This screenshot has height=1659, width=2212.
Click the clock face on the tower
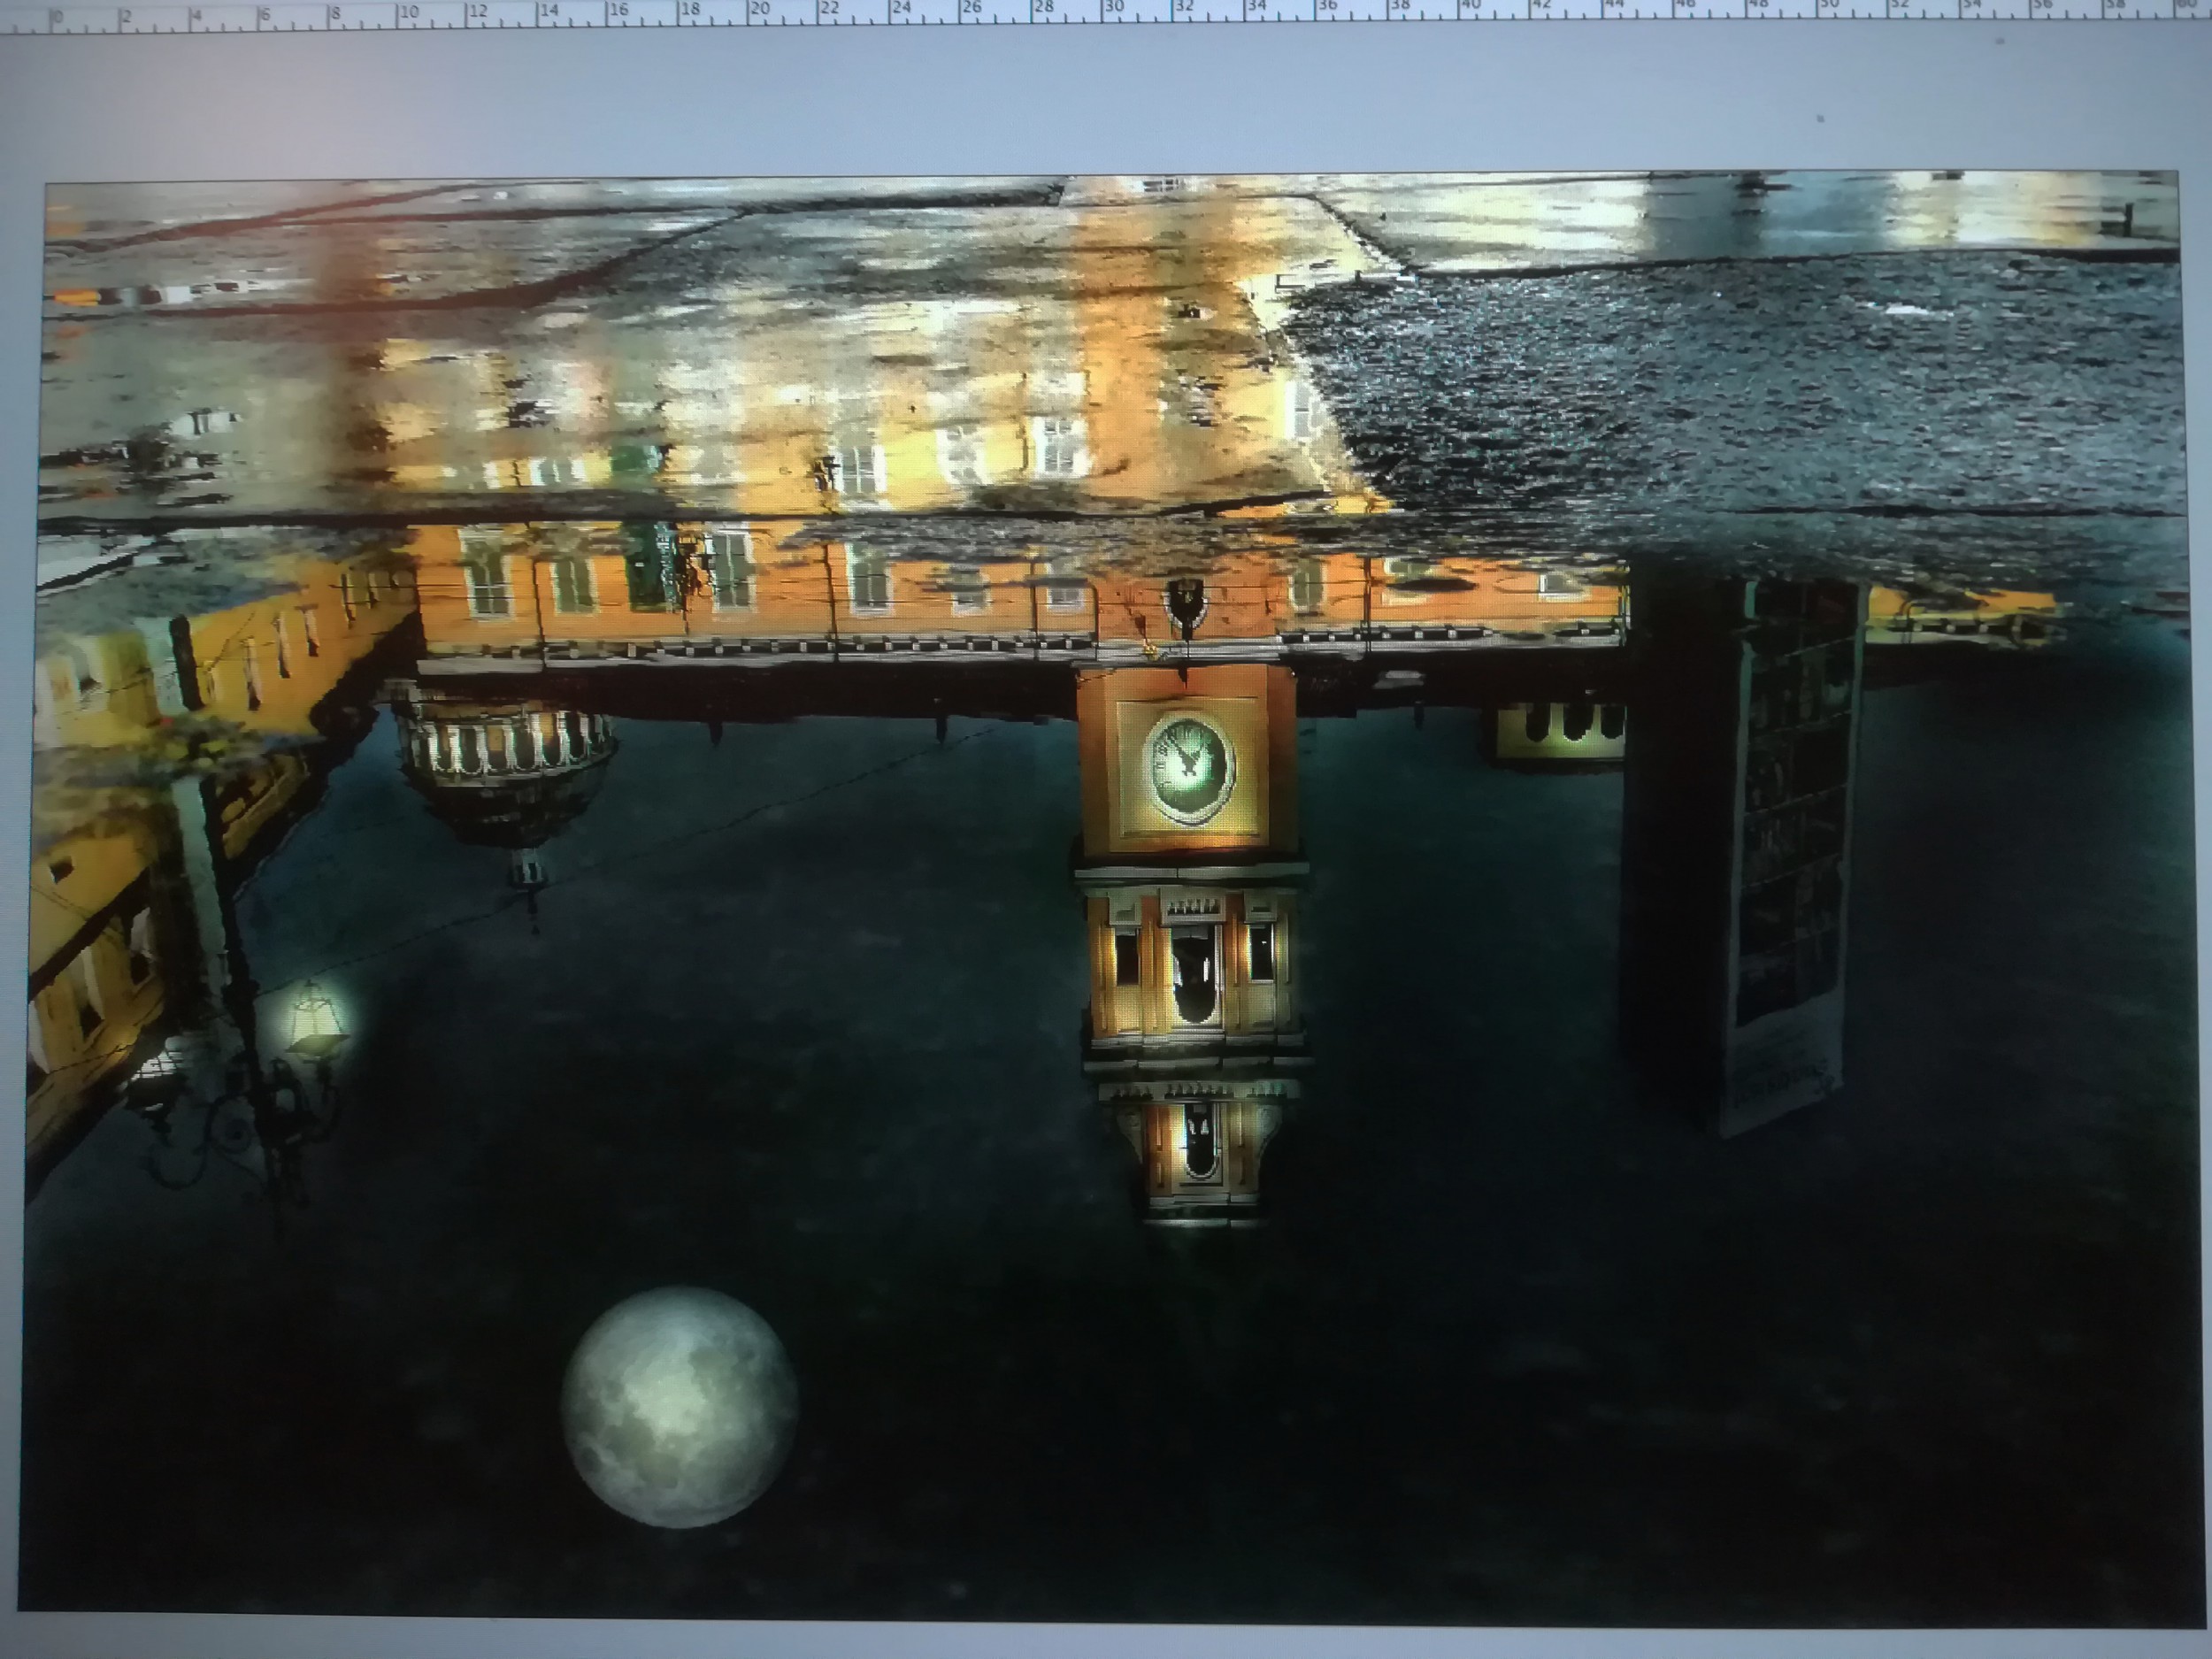click(x=1189, y=768)
